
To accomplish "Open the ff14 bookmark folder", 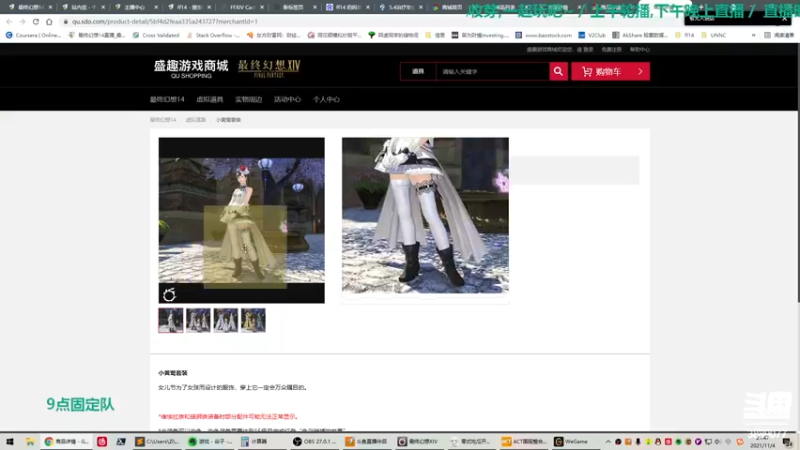I will (685, 35).
